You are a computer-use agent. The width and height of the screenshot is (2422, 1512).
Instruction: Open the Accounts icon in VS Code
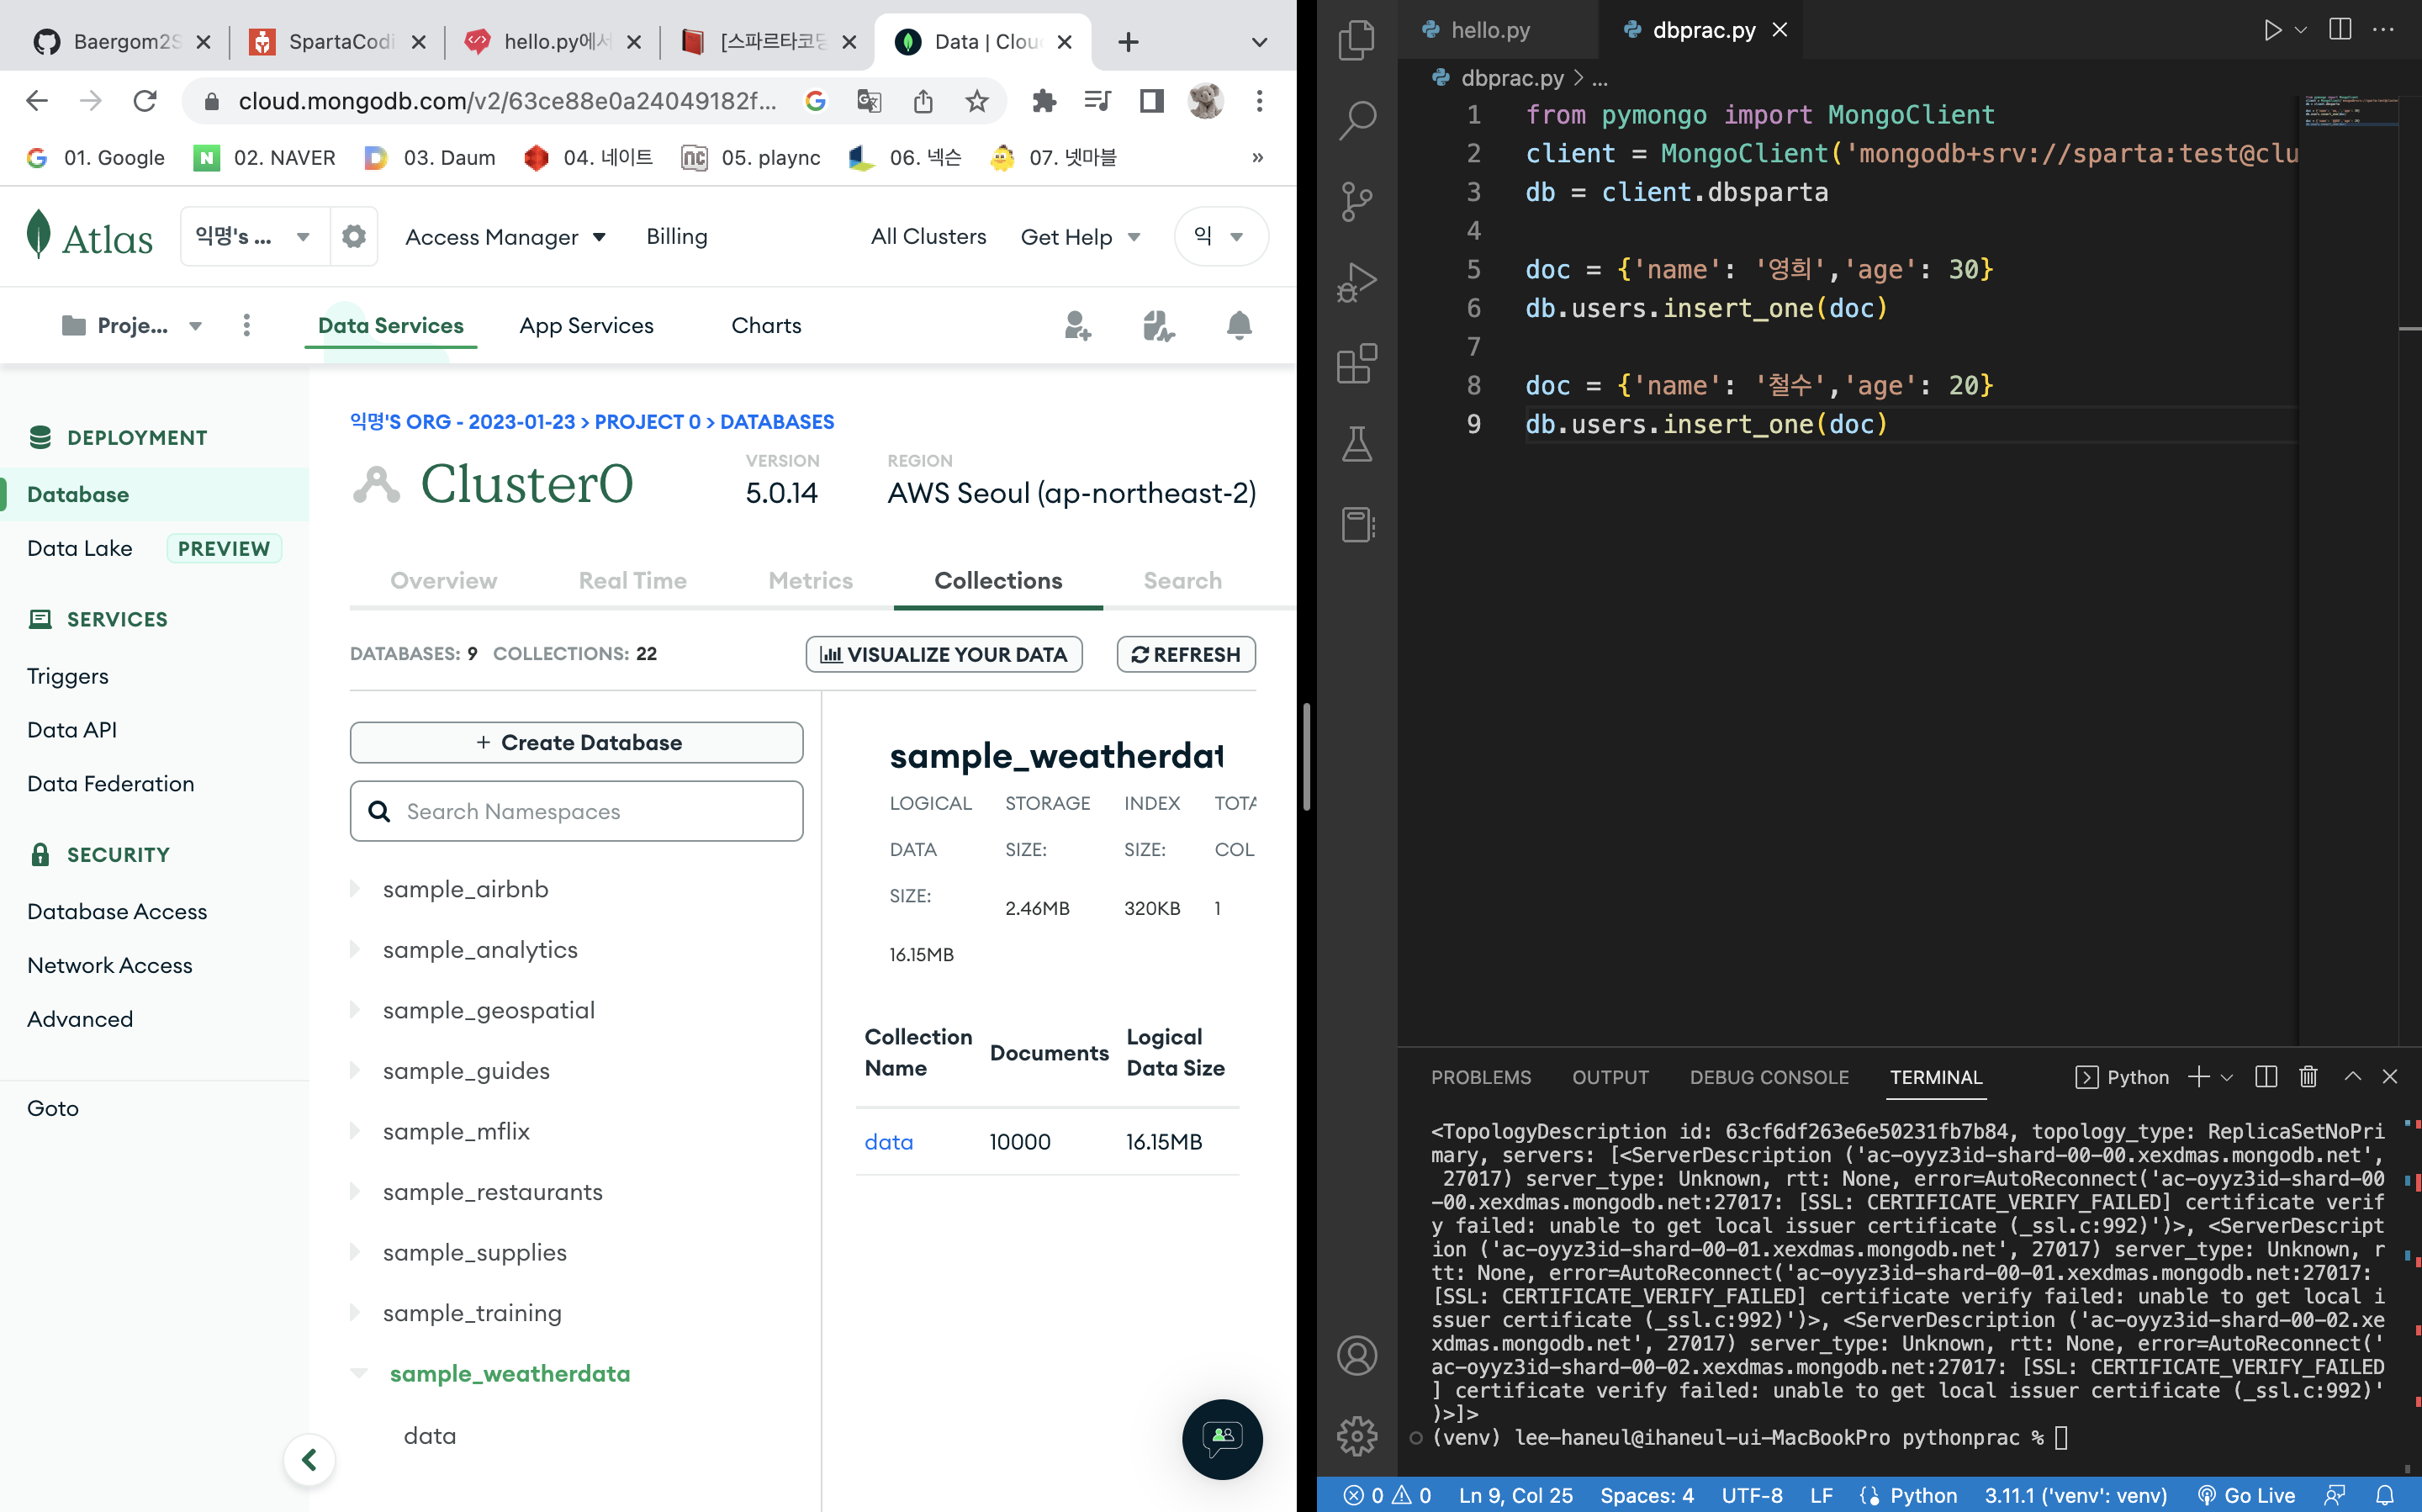pyautogui.click(x=1356, y=1356)
